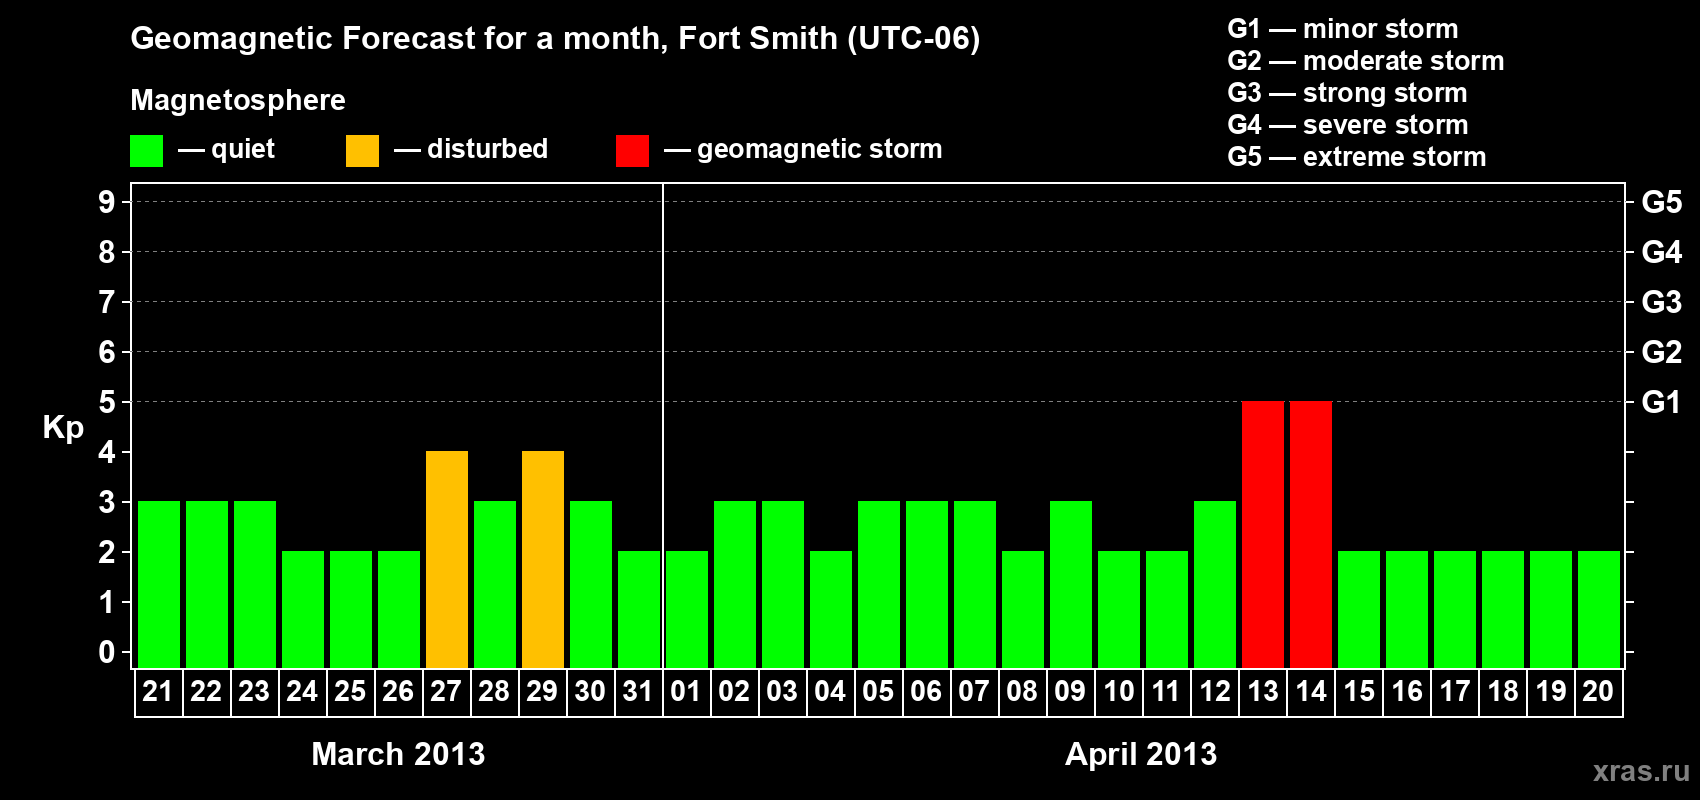Click the orange disturbed legend swatch
The height and width of the screenshot is (800, 1700).
(362, 151)
